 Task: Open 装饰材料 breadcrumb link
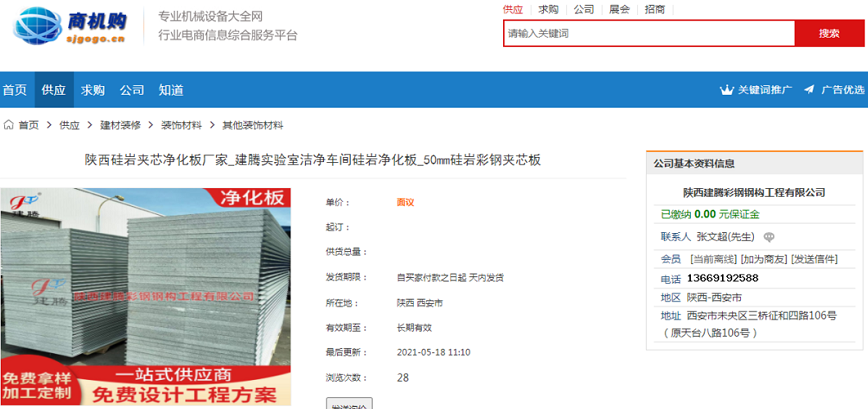pyautogui.click(x=181, y=125)
